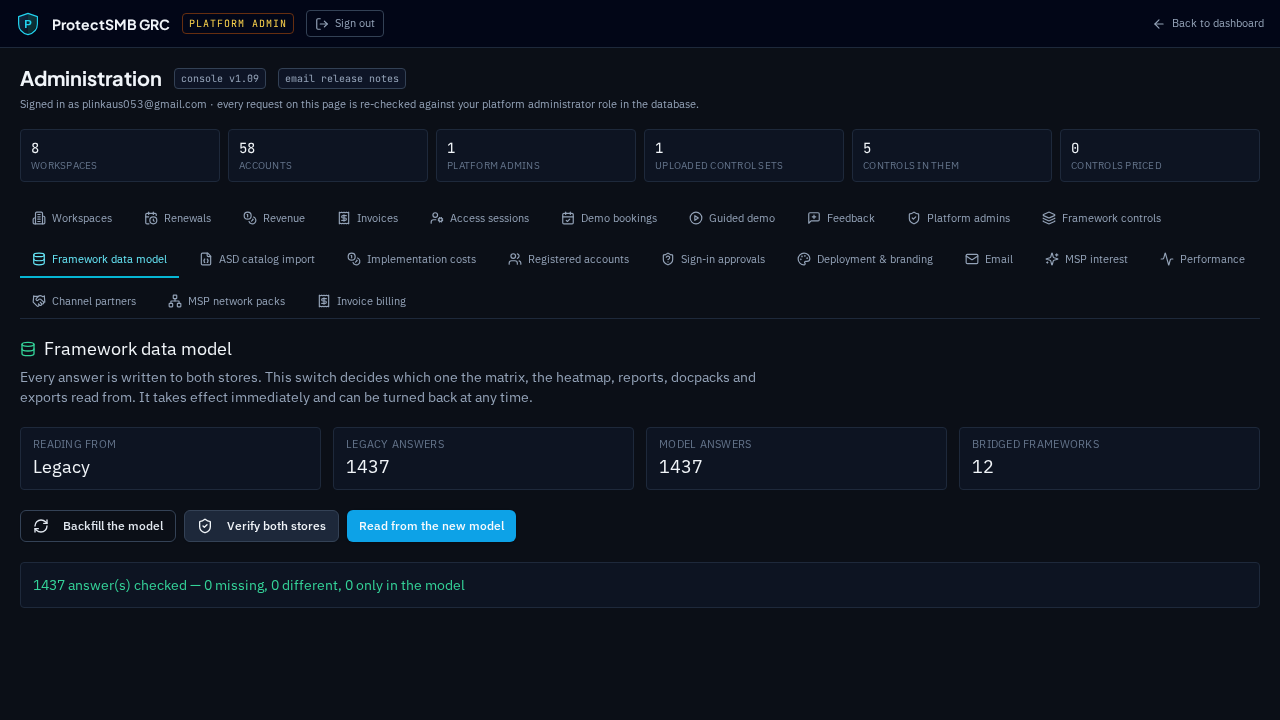Click Backfill the model button
The height and width of the screenshot is (720, 1280).
[98, 526]
